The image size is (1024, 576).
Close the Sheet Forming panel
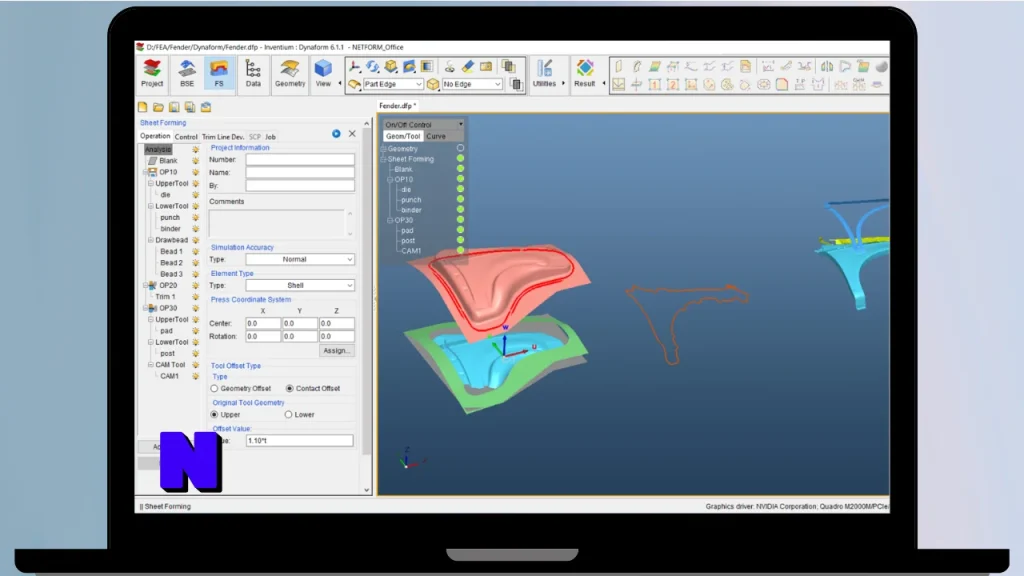coord(352,134)
